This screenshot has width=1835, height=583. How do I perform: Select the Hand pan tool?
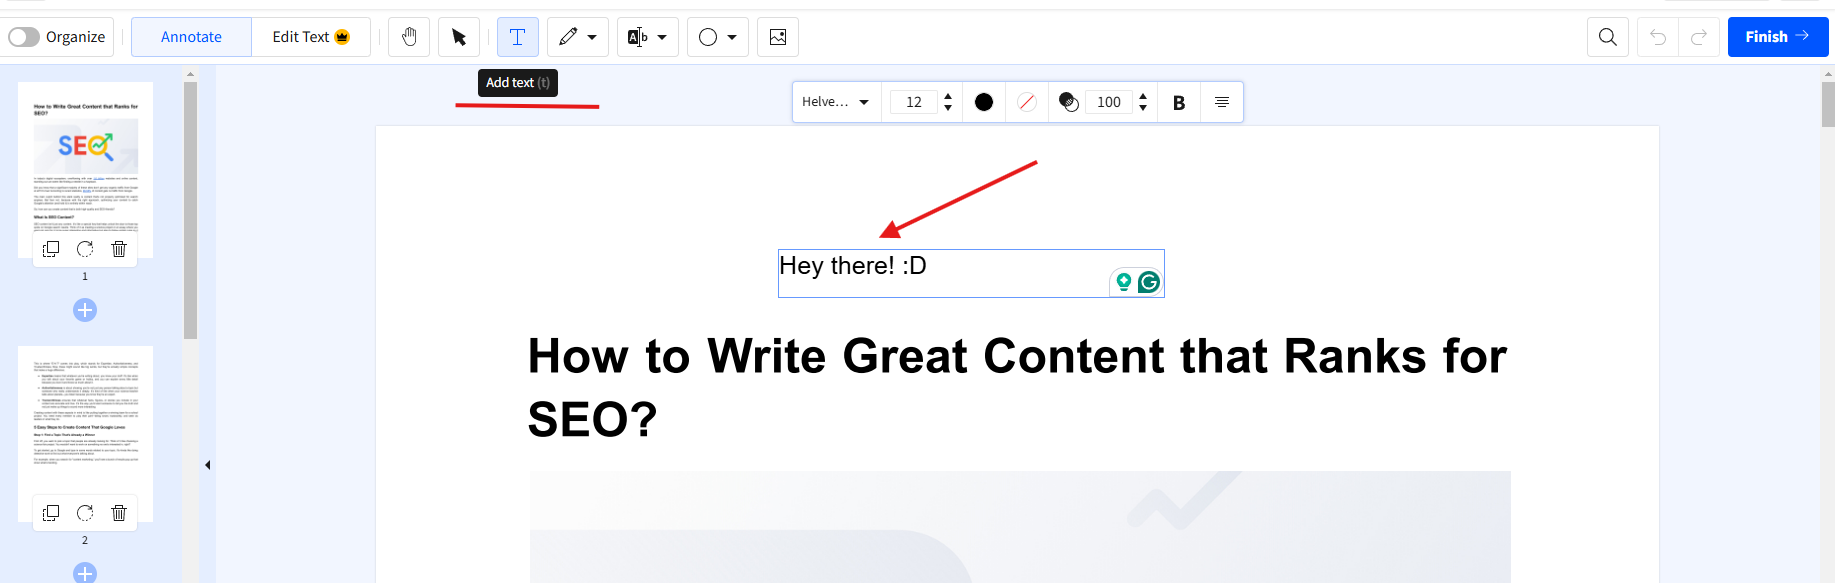pyautogui.click(x=409, y=37)
